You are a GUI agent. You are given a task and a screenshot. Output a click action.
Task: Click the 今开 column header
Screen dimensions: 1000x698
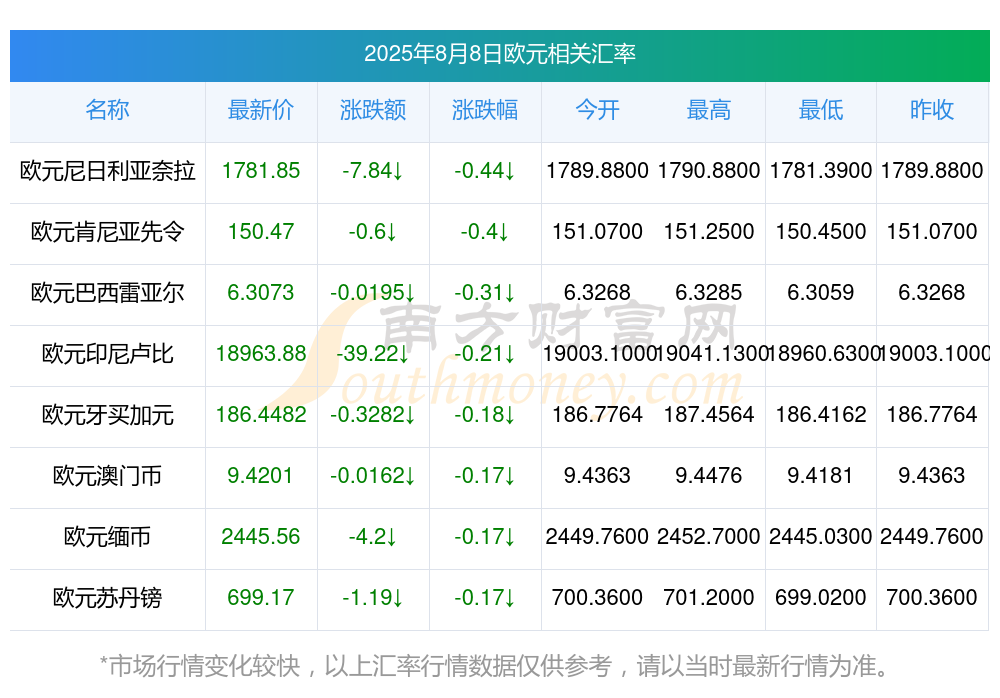pos(597,110)
